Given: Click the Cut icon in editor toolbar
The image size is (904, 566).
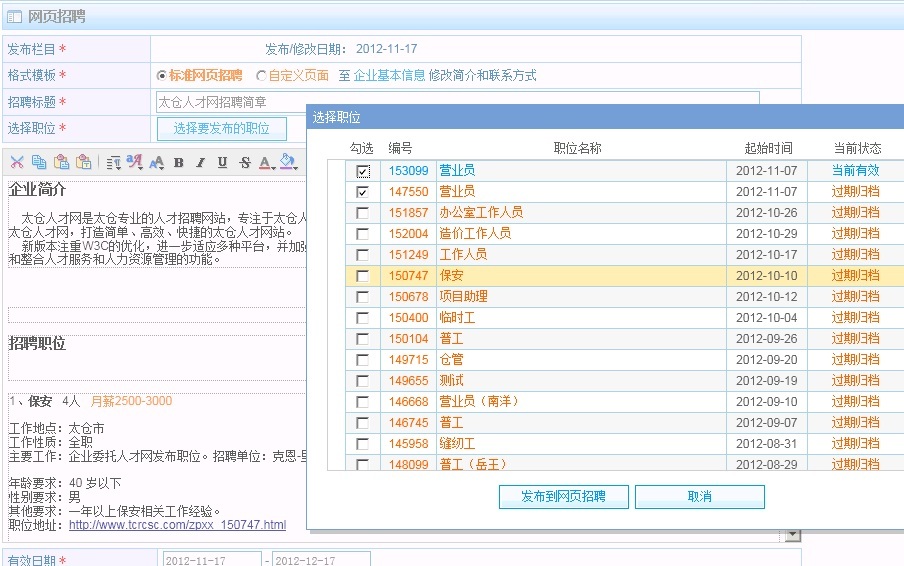Looking at the screenshot, I should coord(17,162).
